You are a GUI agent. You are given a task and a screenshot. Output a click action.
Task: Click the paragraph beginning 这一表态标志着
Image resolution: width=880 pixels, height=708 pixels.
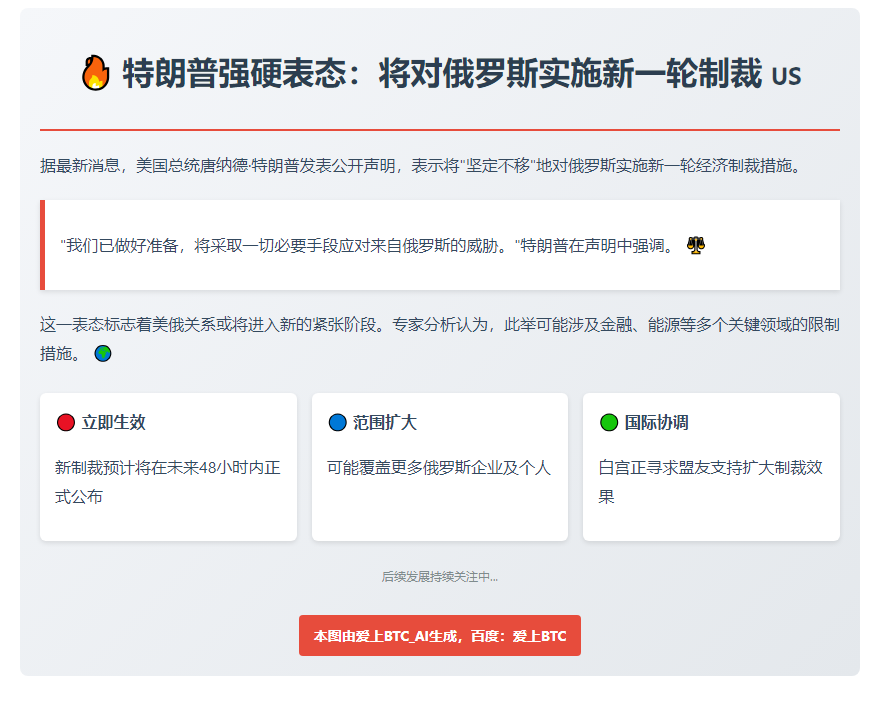440,325
